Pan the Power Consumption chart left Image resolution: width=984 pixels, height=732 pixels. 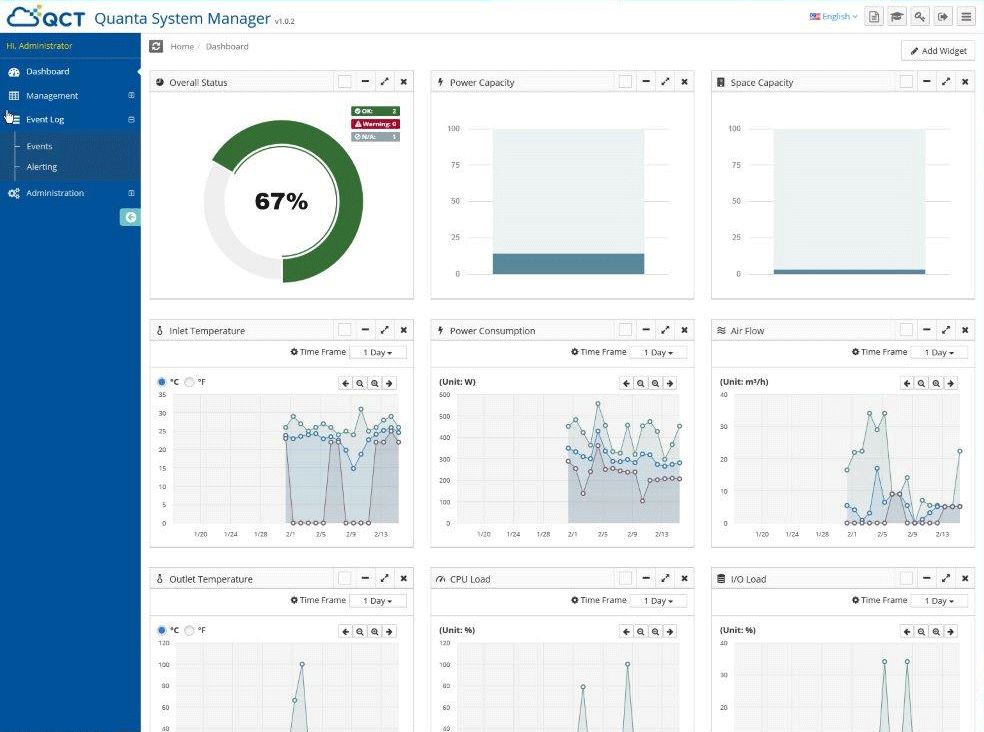(x=626, y=383)
